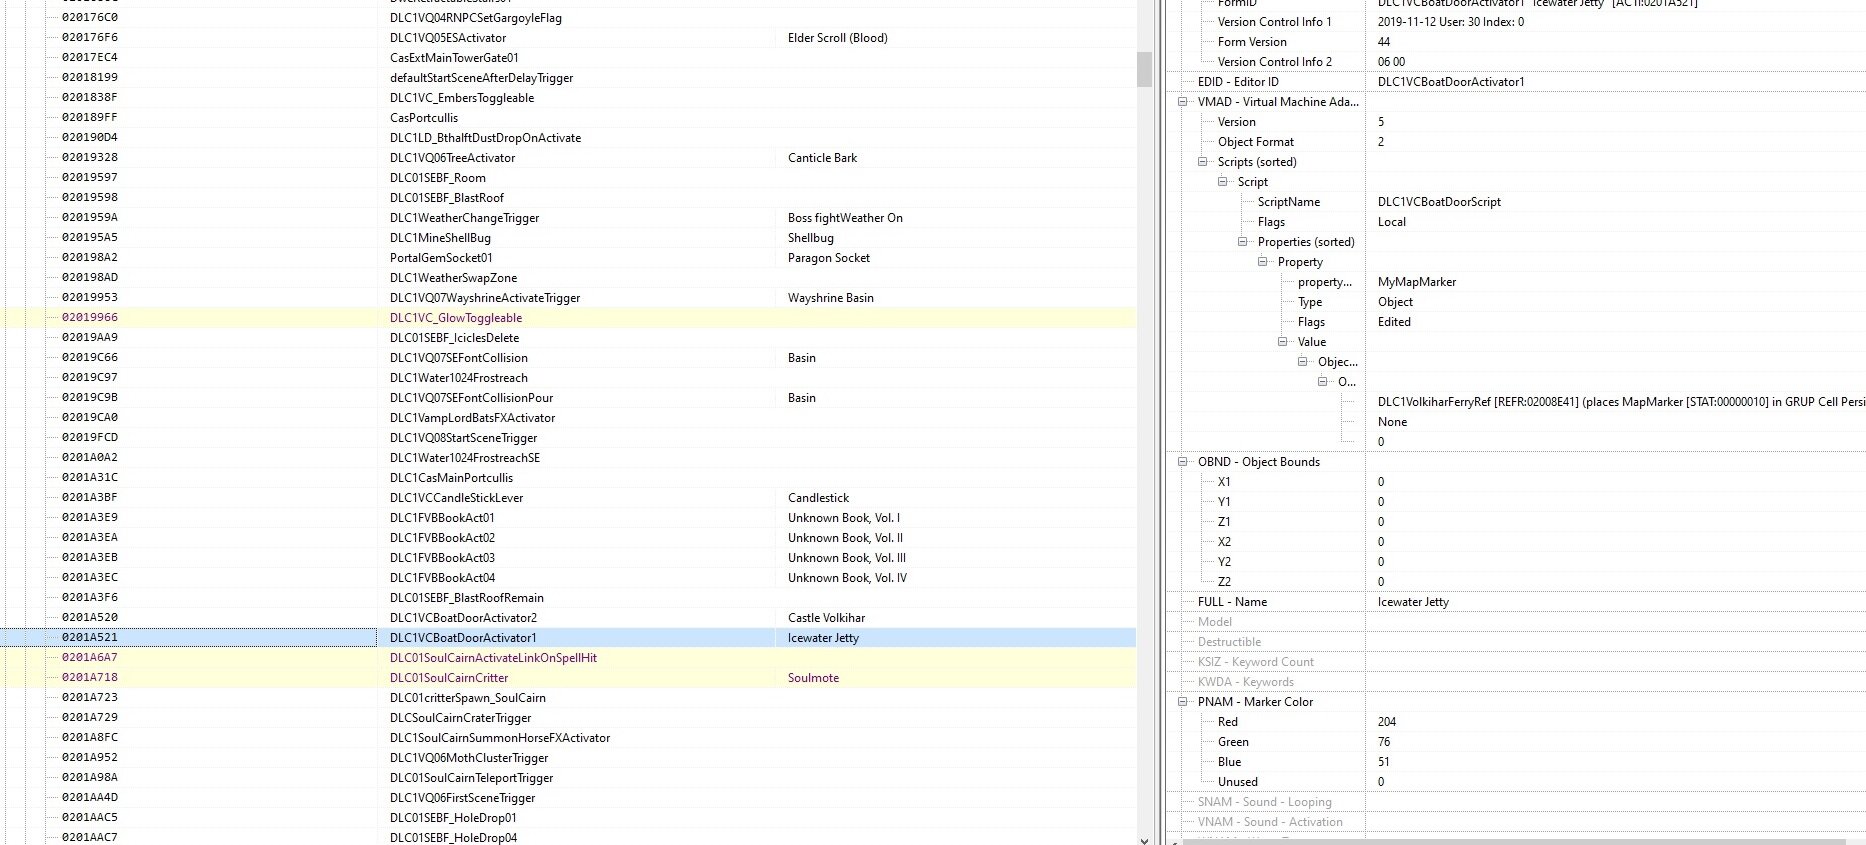The height and width of the screenshot is (845, 1866).
Task: Select the DLC1VCBoatDoorActivator1 record row
Action: coord(568,638)
